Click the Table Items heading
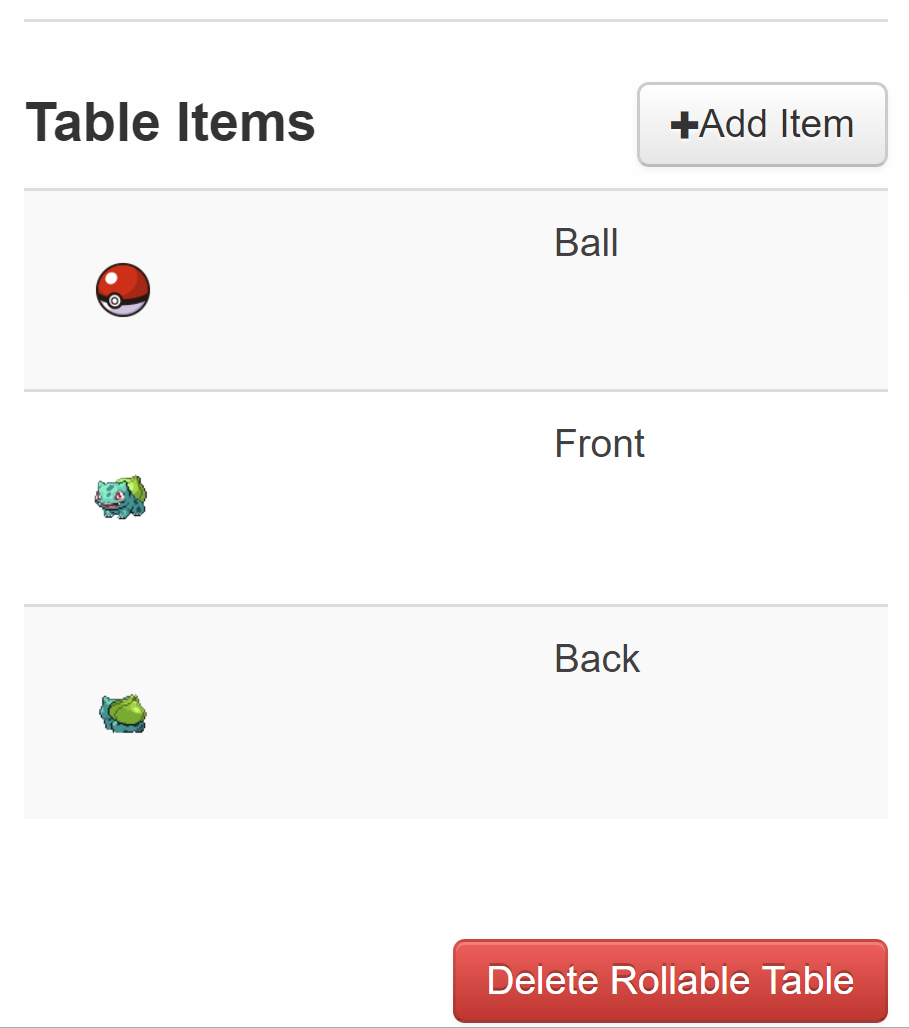 170,122
